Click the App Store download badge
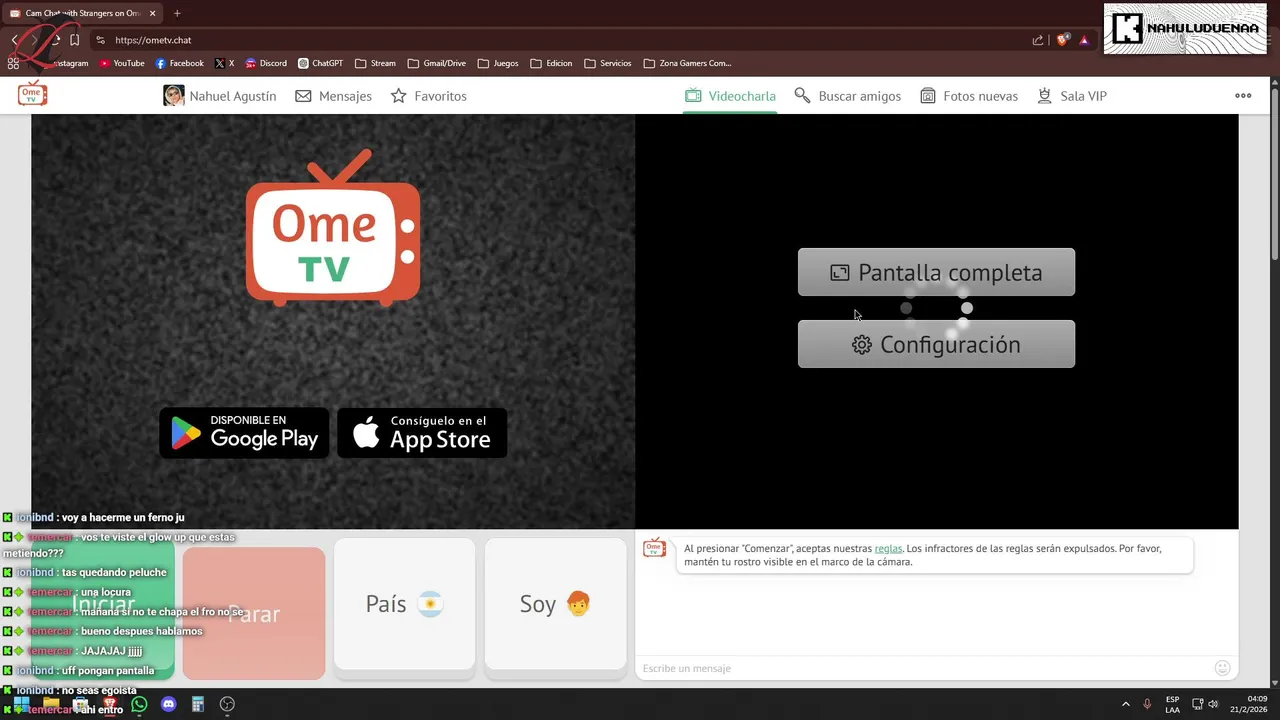Screen dimensions: 1280x720 pos(422,433)
